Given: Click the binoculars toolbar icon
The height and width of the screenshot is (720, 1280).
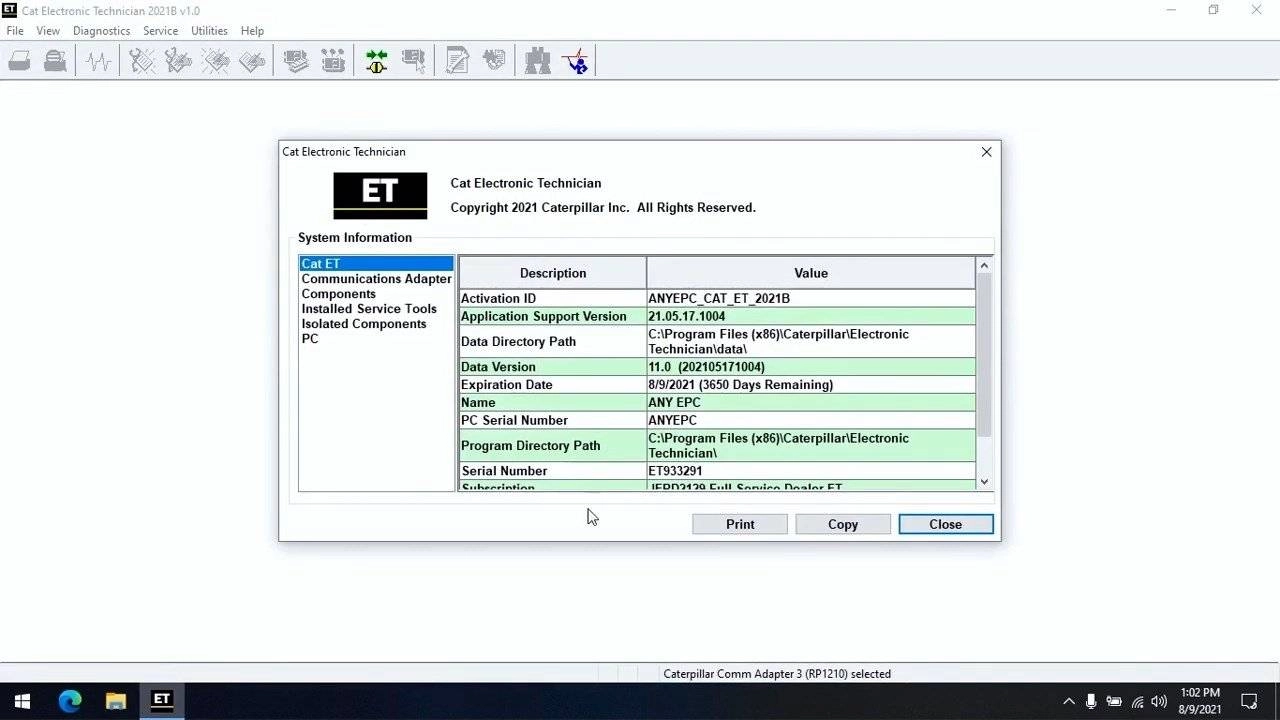Looking at the screenshot, I should tap(538, 61).
